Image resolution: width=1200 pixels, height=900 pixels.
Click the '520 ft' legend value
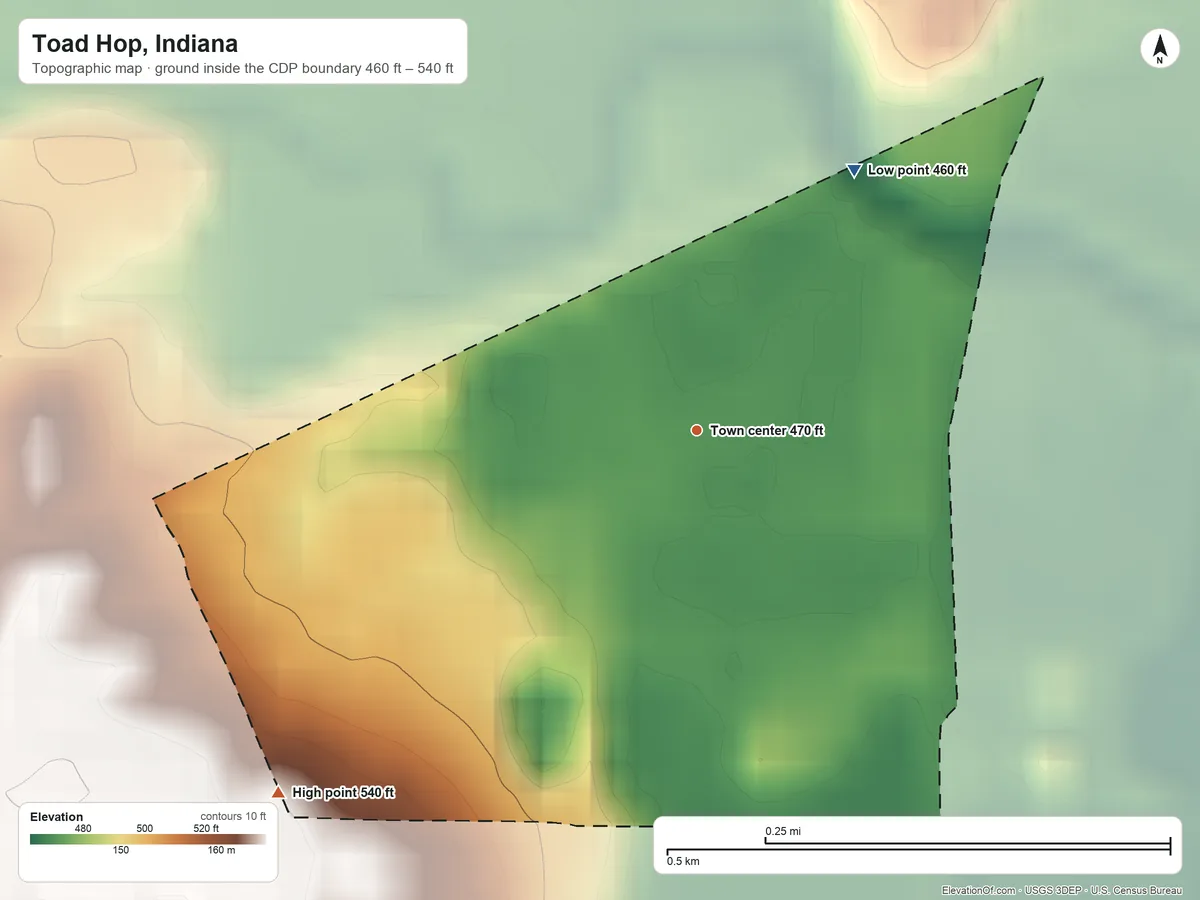pyautogui.click(x=206, y=828)
